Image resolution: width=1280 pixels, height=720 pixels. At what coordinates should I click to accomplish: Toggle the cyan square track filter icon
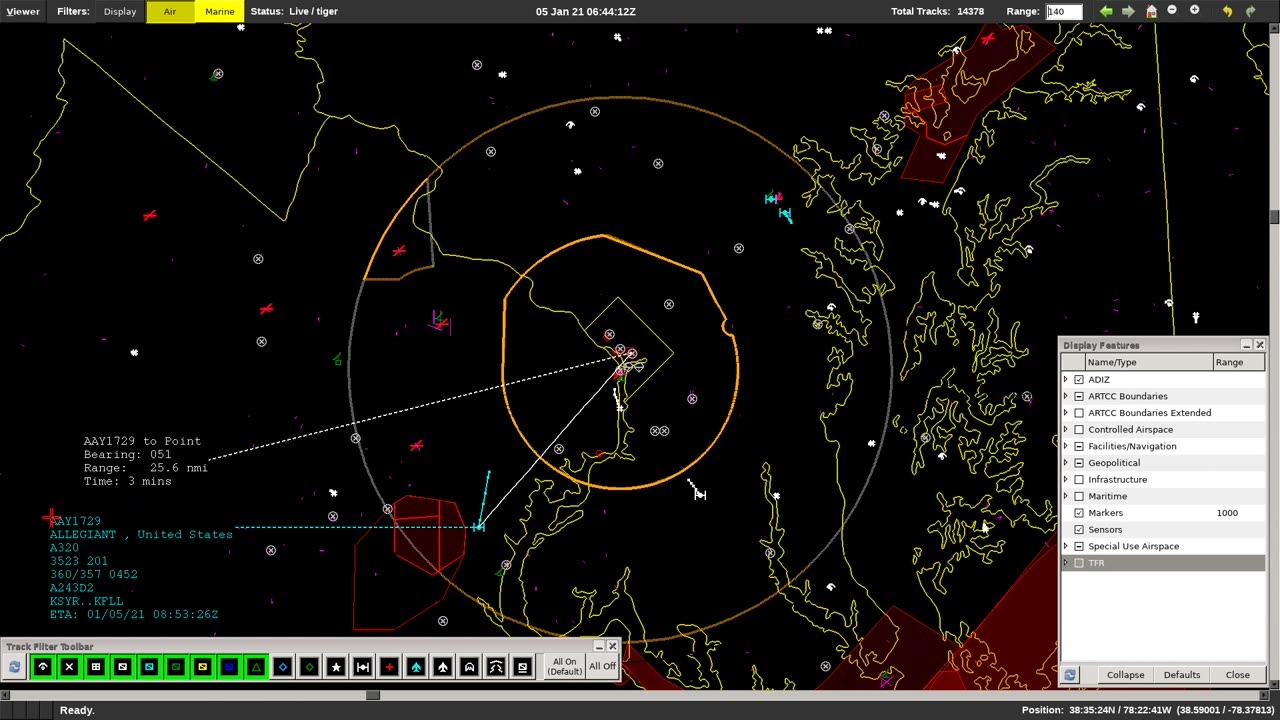(149, 667)
